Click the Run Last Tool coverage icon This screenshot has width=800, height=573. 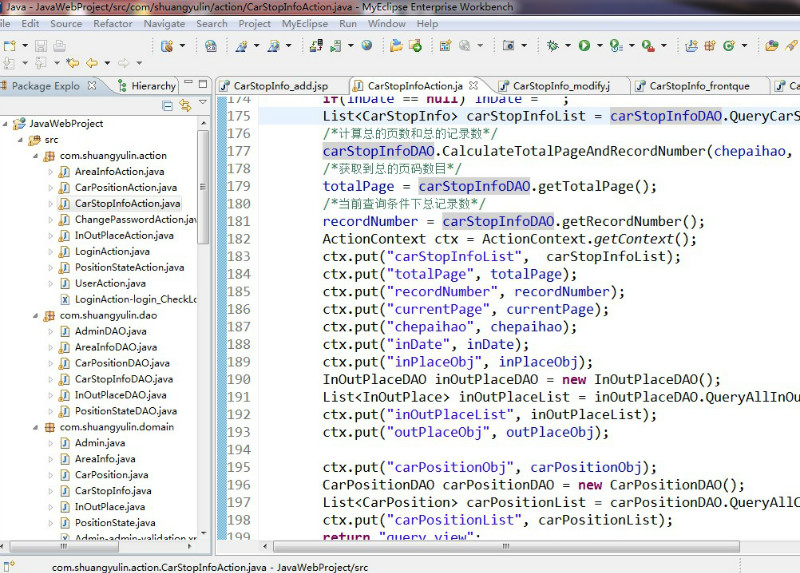pos(616,46)
